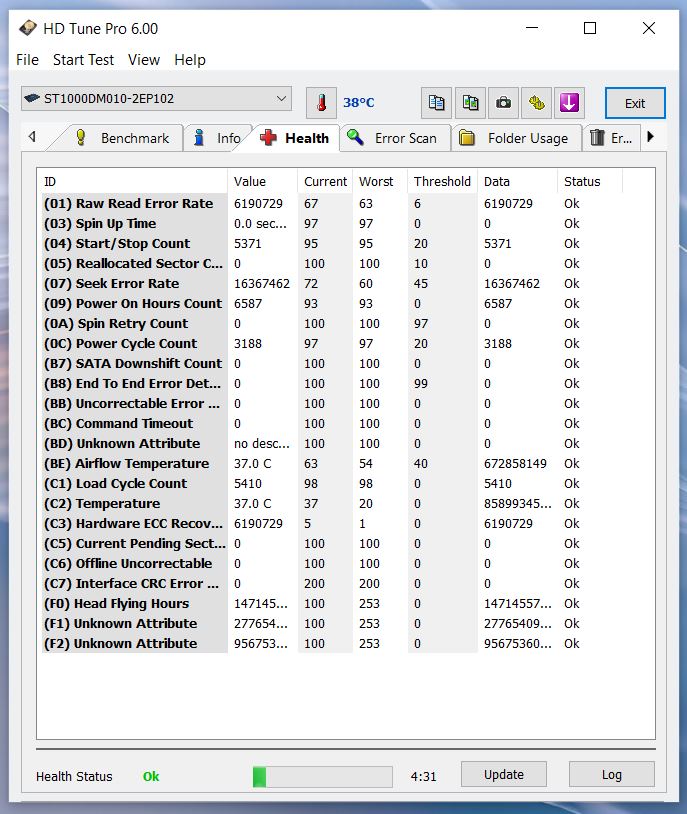This screenshot has height=814, width=687.
Task: Open the Info tab
Action: click(217, 138)
